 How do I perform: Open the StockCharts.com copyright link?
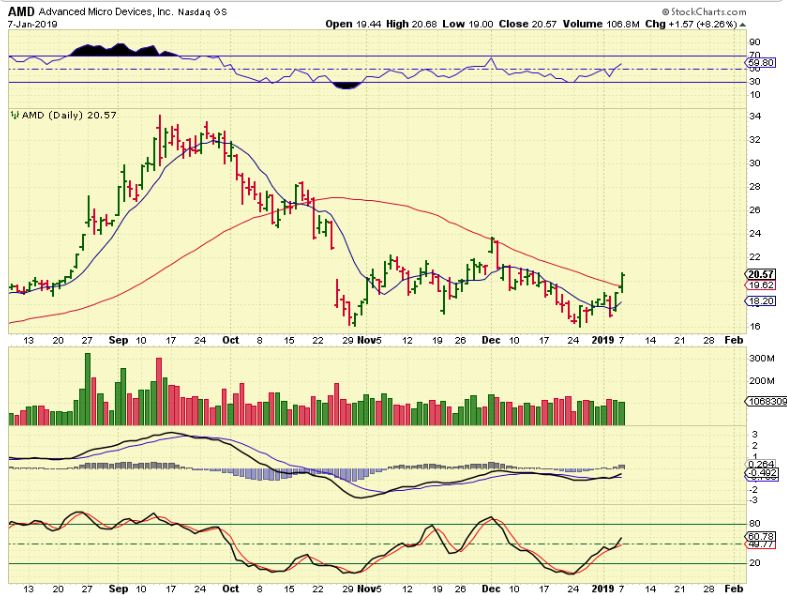tap(704, 11)
